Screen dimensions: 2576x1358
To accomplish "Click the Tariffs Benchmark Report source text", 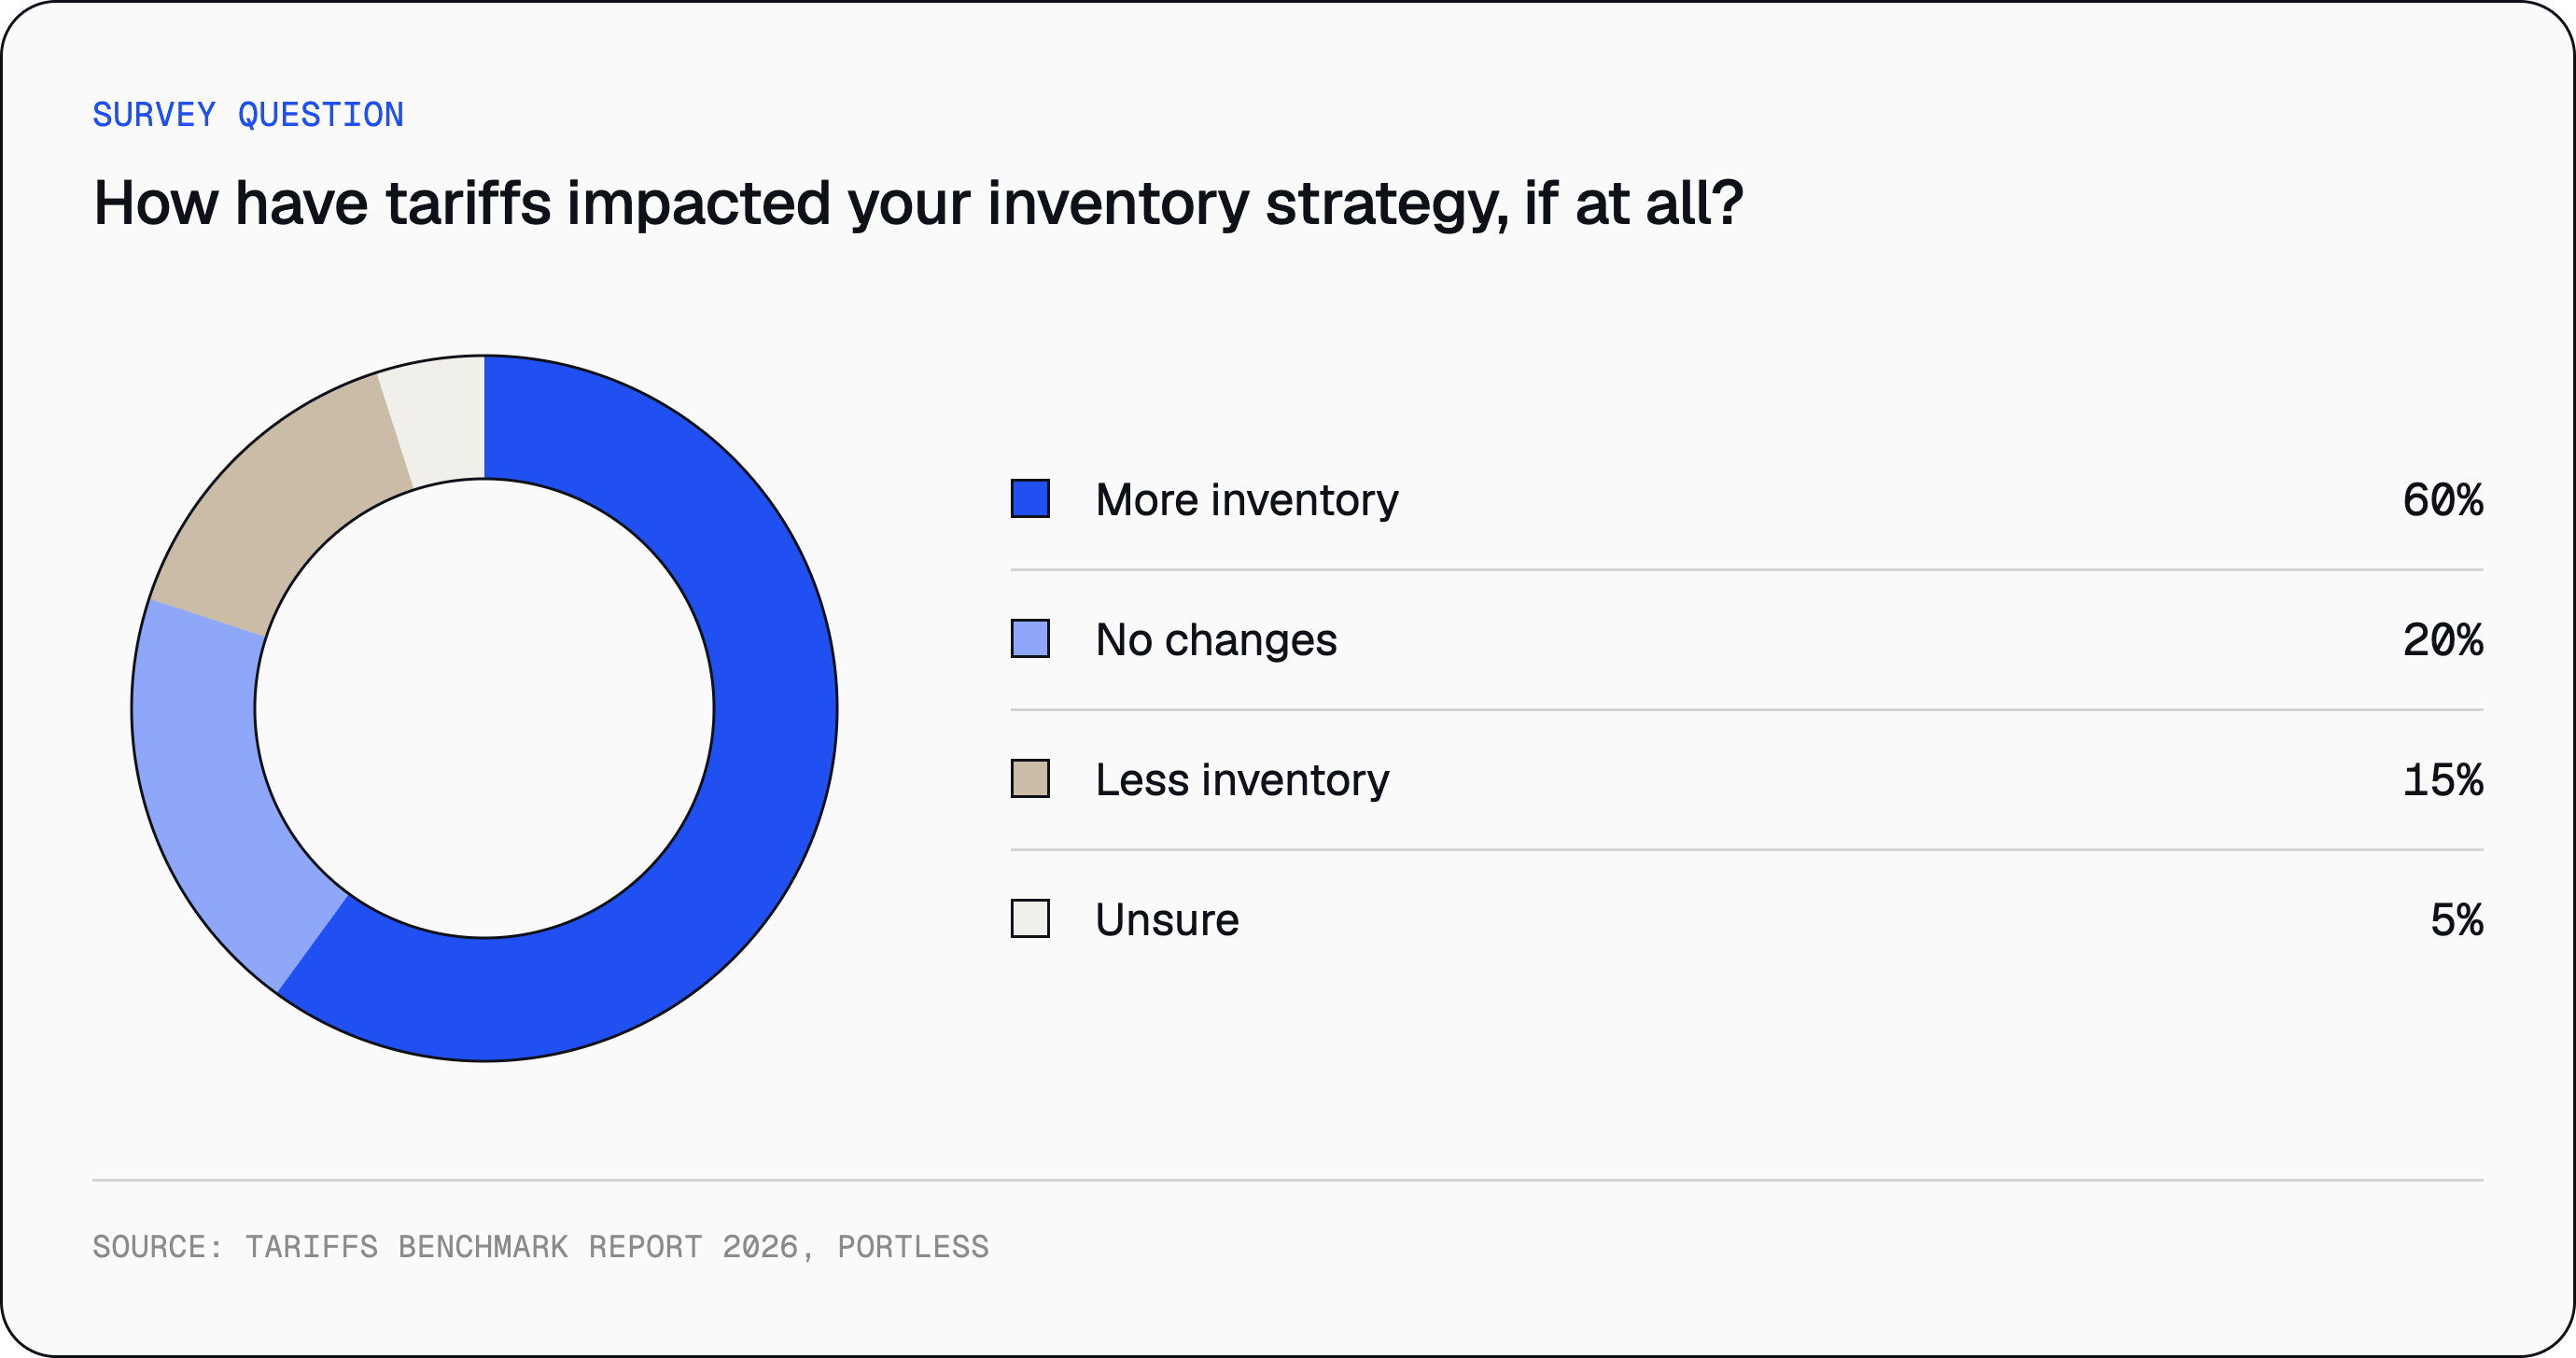I will point(540,1246).
